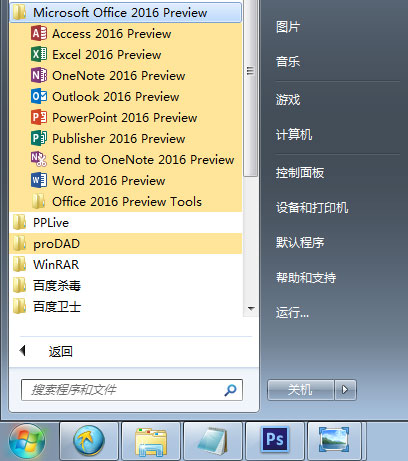The image size is (408, 461).
Task: Open the blue bird browser taskbar icon
Action: [89, 441]
